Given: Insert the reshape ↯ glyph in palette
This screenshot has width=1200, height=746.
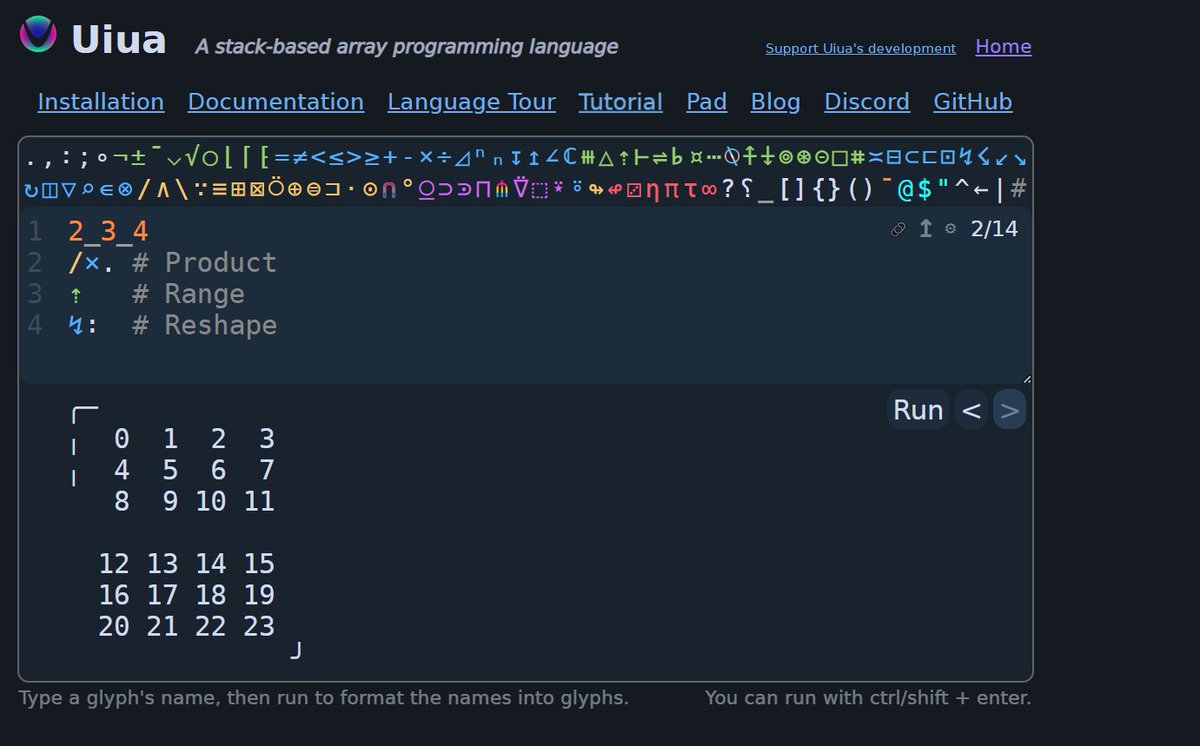Looking at the screenshot, I should (966, 157).
